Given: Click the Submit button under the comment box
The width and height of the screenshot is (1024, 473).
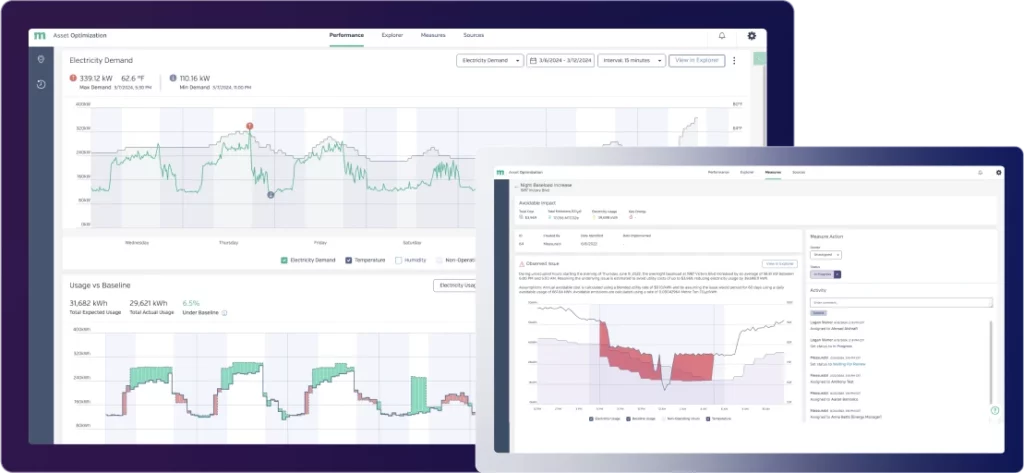Looking at the screenshot, I should pos(818,313).
